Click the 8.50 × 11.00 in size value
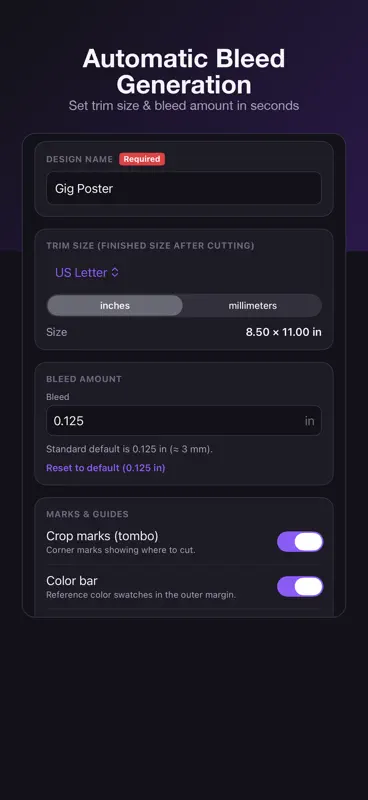368x800 pixels. (283, 332)
